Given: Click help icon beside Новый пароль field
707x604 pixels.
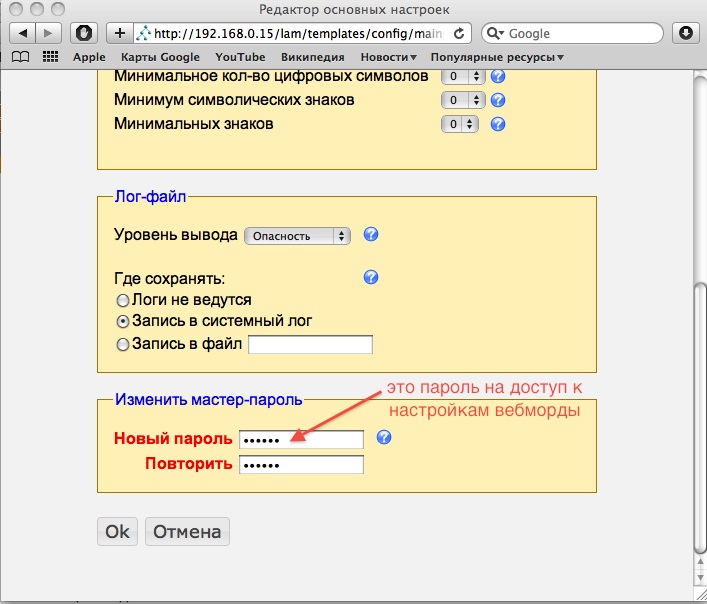Looking at the screenshot, I should click(383, 438).
